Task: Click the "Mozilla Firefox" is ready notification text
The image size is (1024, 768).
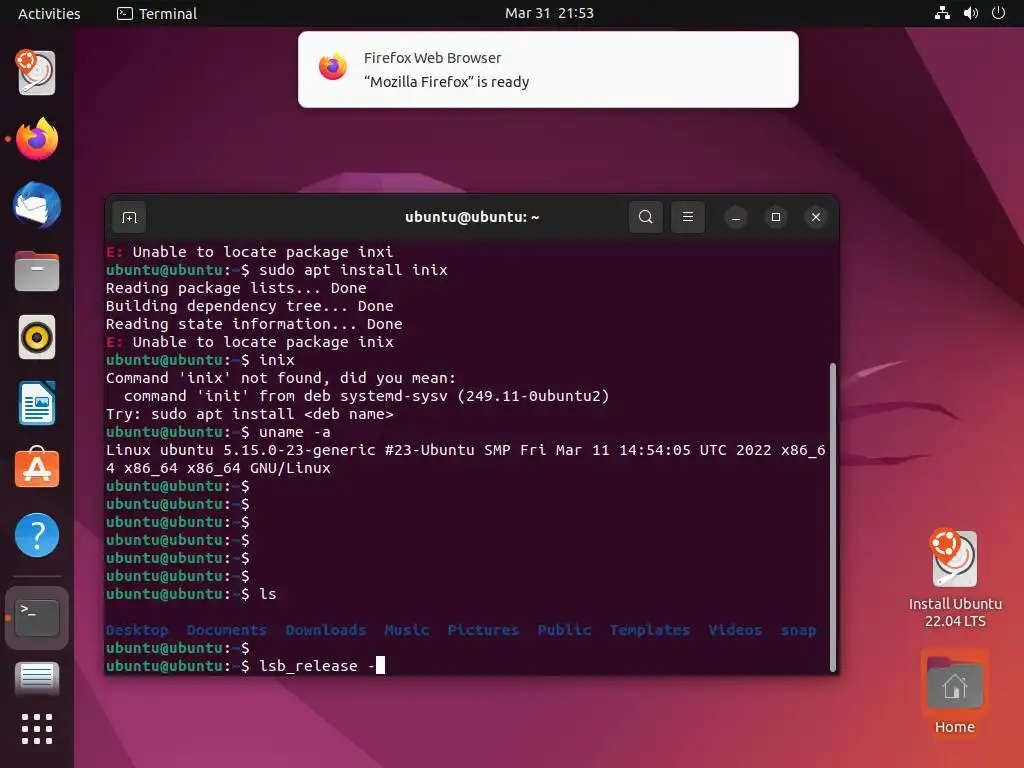Action: coord(446,82)
